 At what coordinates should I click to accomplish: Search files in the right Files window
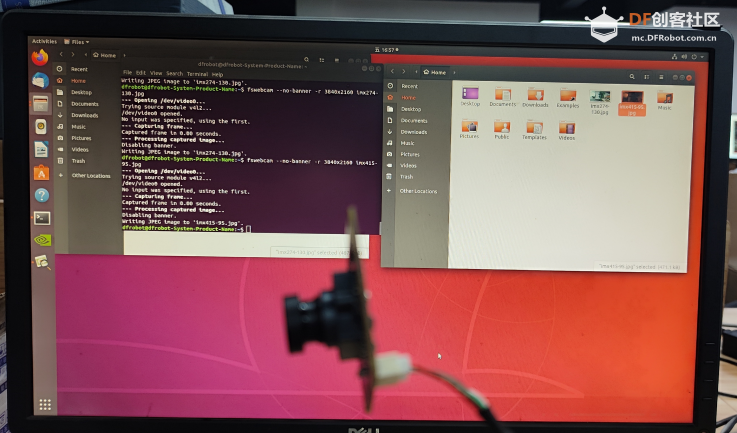point(632,77)
